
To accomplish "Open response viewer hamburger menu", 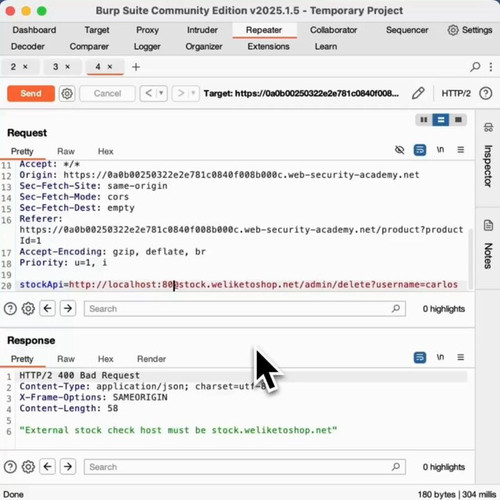I will (x=461, y=357).
